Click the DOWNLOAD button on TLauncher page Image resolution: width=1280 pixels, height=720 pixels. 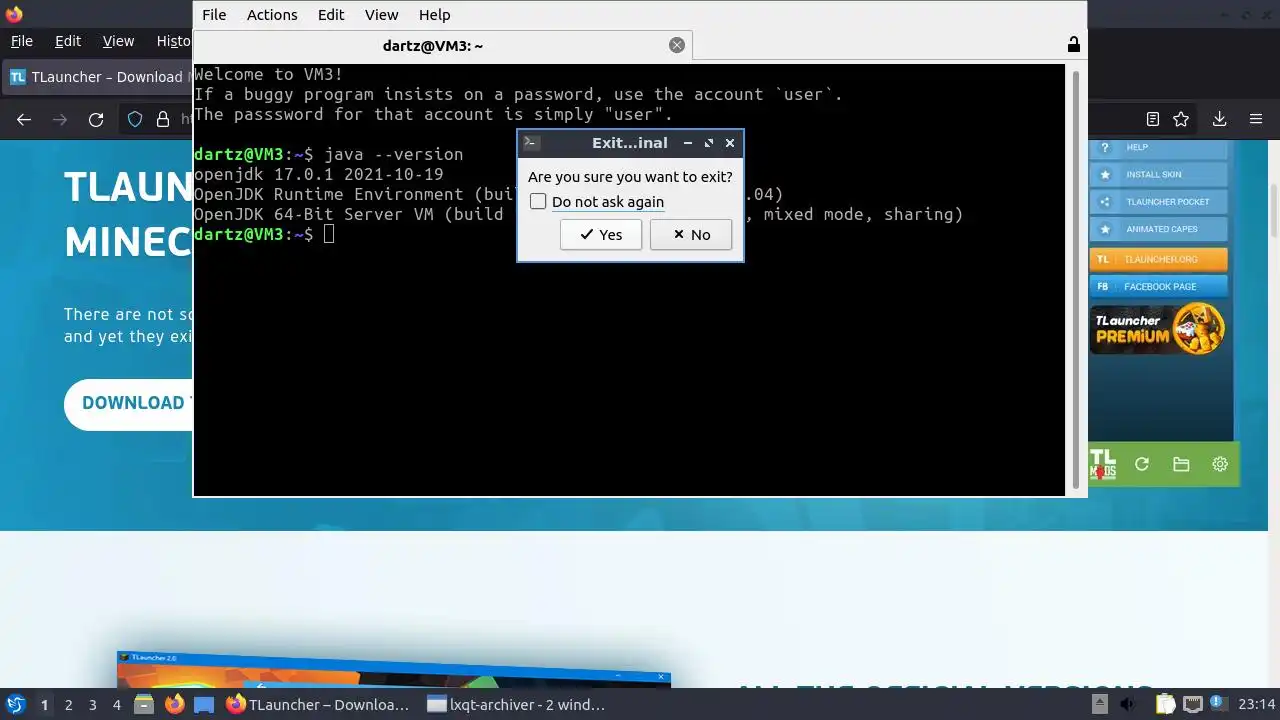tap(128, 403)
